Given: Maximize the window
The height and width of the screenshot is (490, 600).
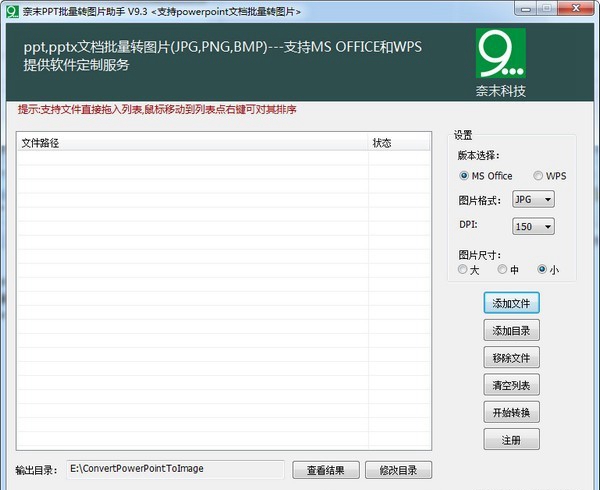Looking at the screenshot, I should [546, 8].
